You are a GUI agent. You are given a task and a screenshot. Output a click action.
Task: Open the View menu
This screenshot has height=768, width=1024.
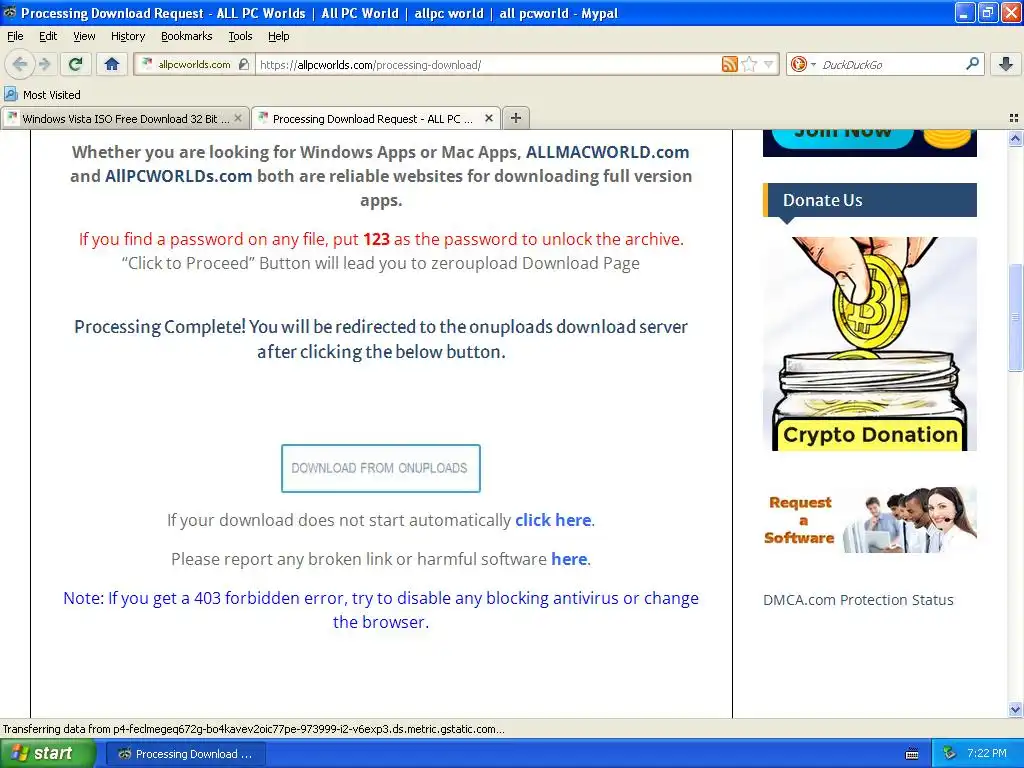(84, 36)
